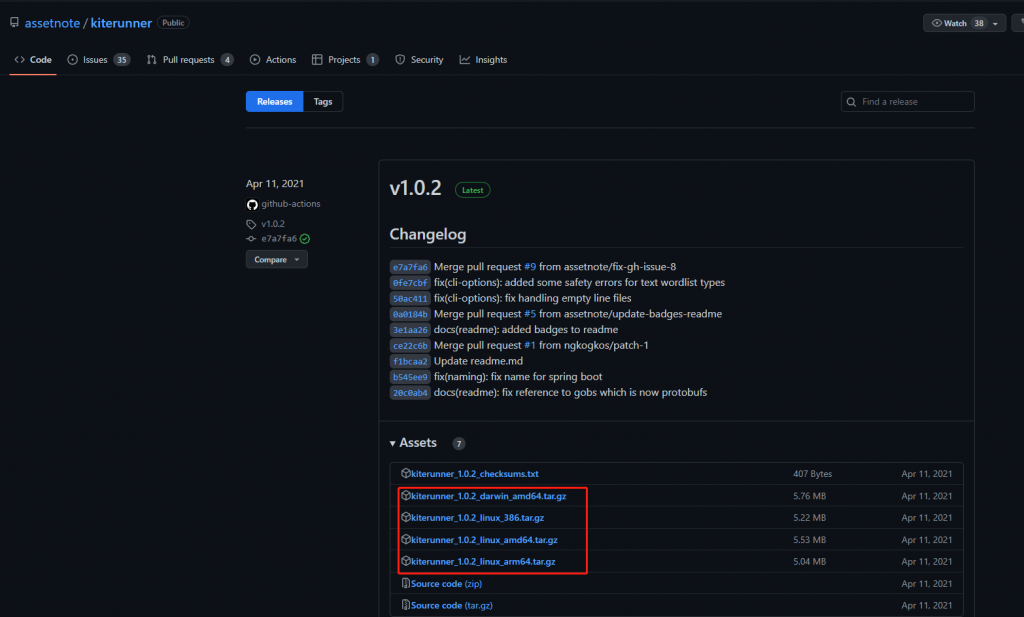1024x617 pixels.
Task: Download Source code (zip)
Action: coord(446,583)
